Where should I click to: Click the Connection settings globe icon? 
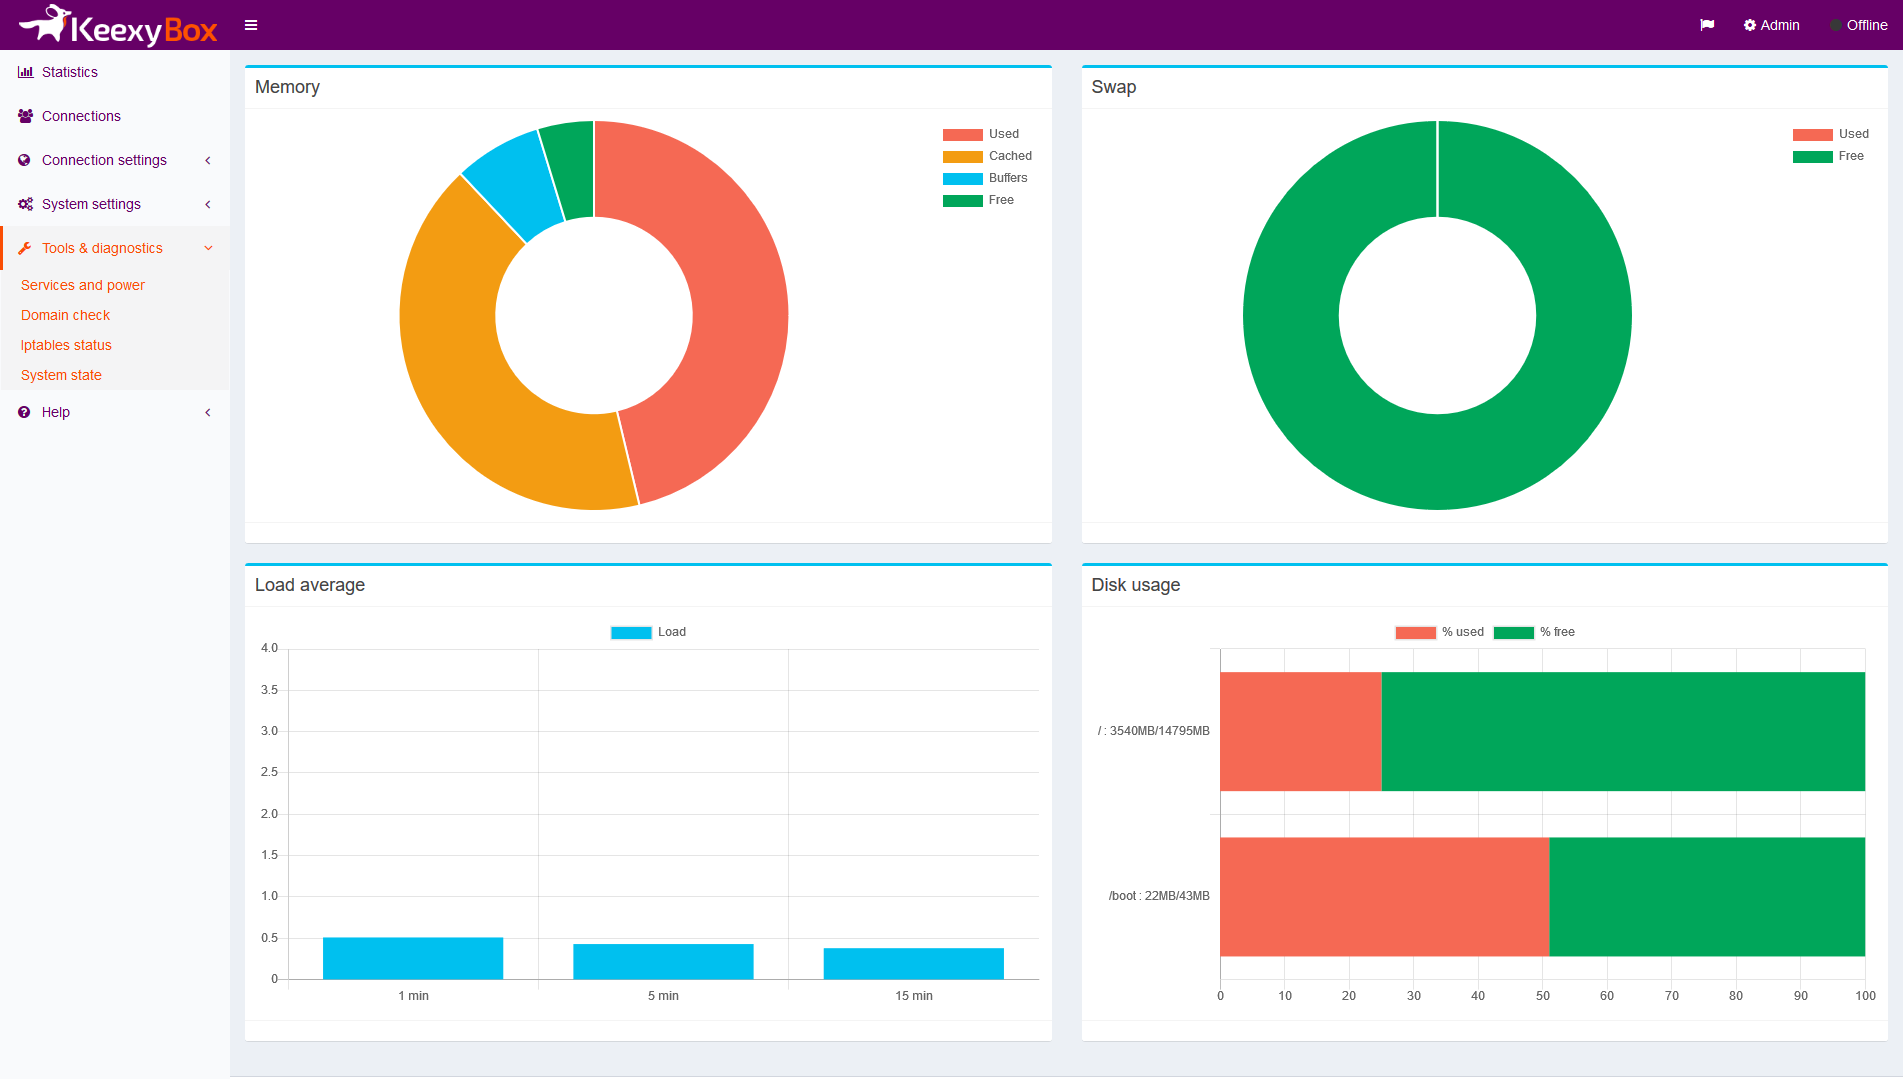pyautogui.click(x=25, y=160)
